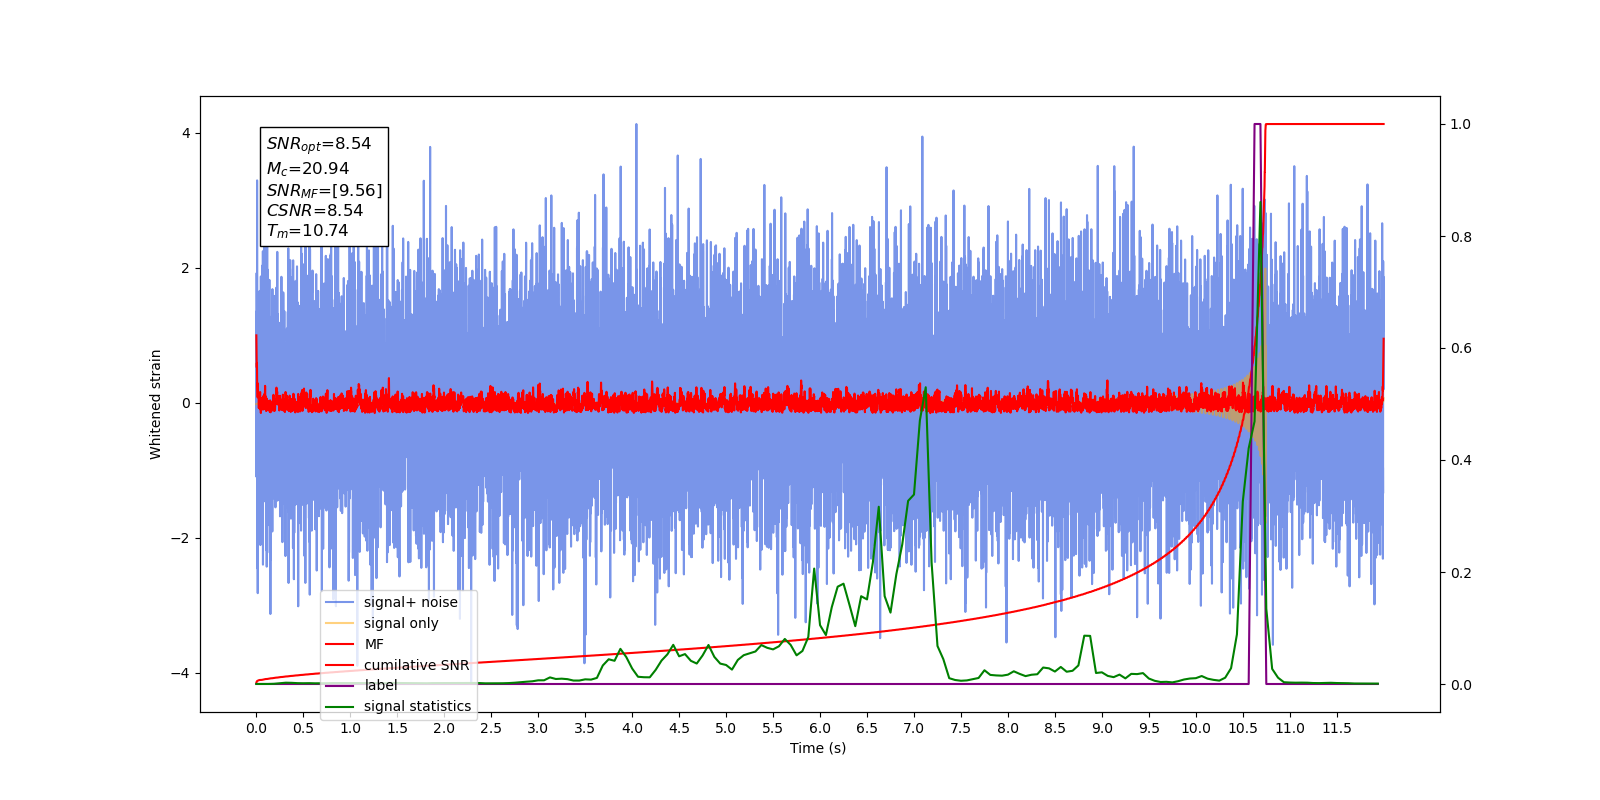Click the left y-axis tick label 4
Viewport: 1600px width, 800px height.
coord(186,133)
